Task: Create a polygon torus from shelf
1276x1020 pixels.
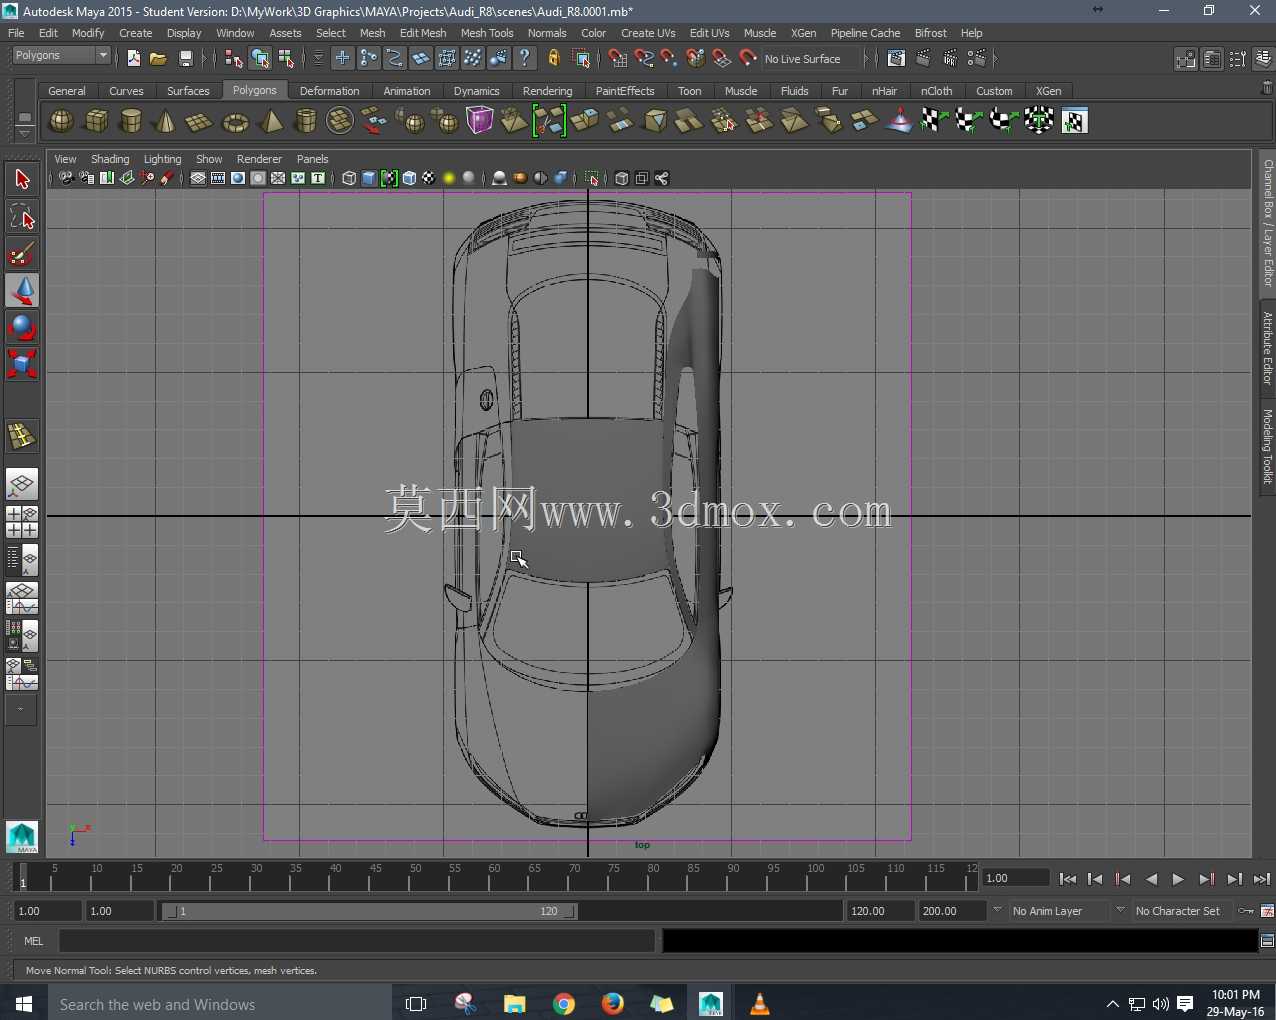Action: (235, 121)
